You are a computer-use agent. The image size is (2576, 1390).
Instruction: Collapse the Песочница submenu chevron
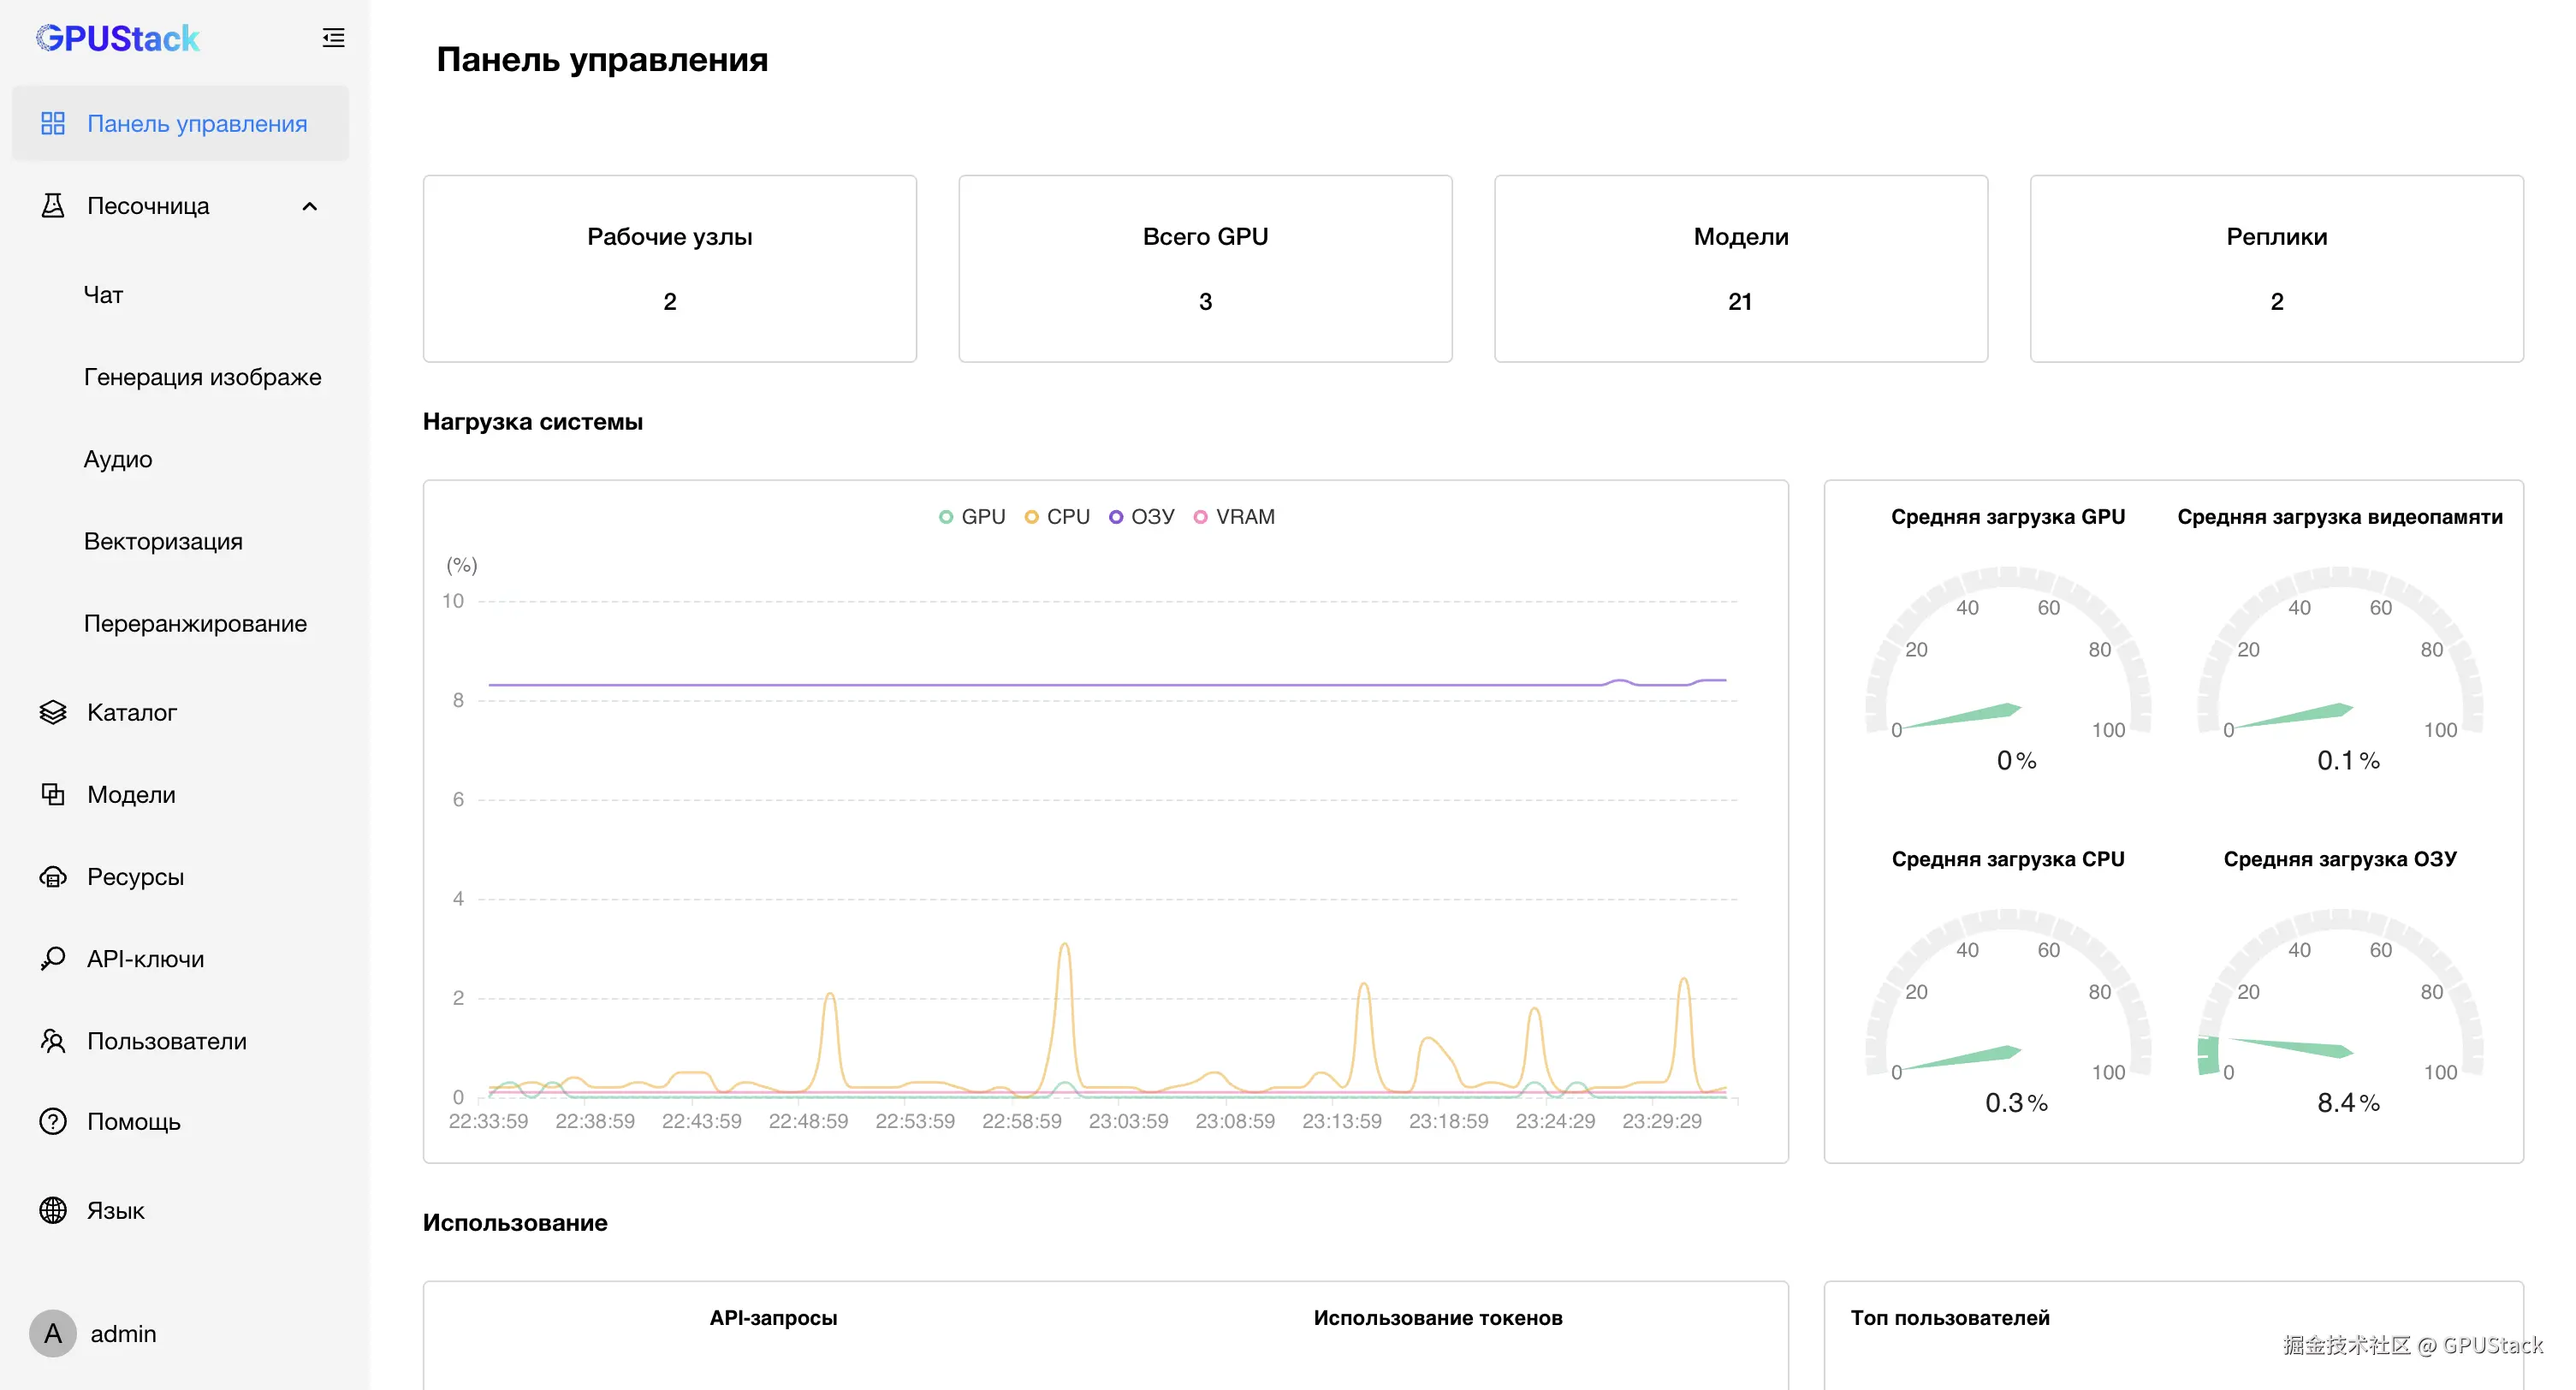tap(309, 206)
